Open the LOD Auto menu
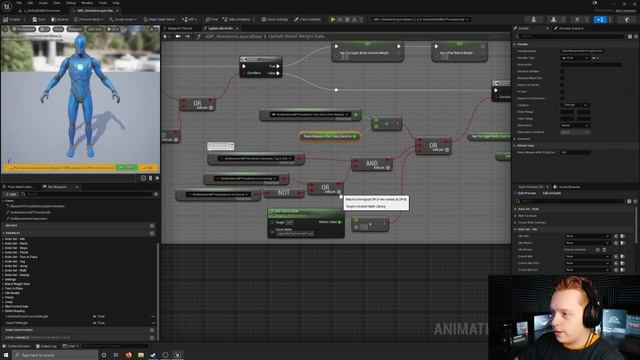The height and width of the screenshot is (360, 640). coord(95,29)
